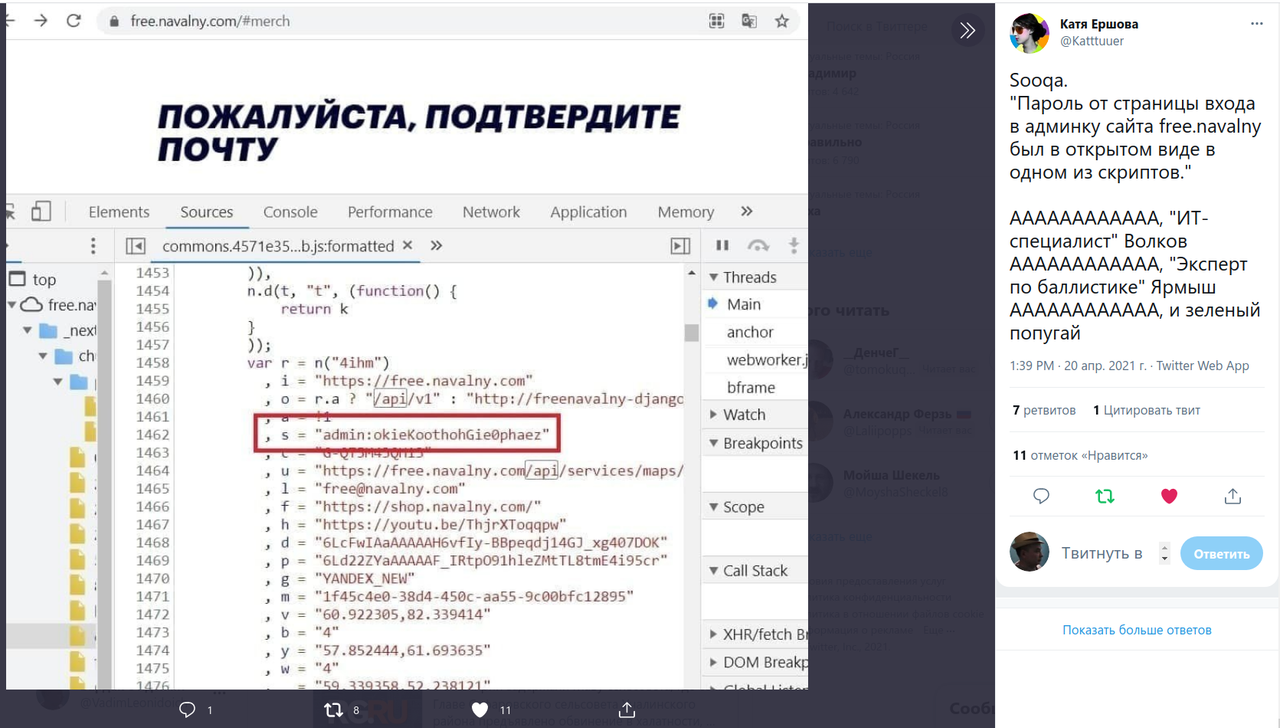Click the tweet timestamp 1:39 PM link

[1078, 366]
